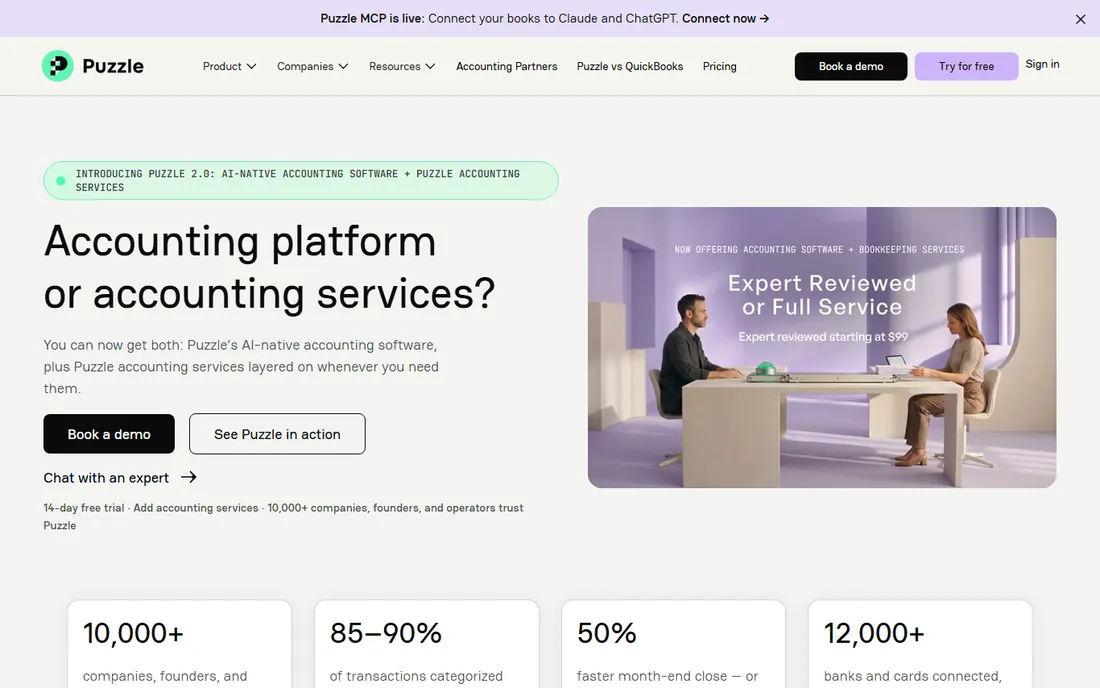Click the 'Accounting platform or accounting services?' headline
Image resolution: width=1100 pixels, height=688 pixels.
coord(269,267)
